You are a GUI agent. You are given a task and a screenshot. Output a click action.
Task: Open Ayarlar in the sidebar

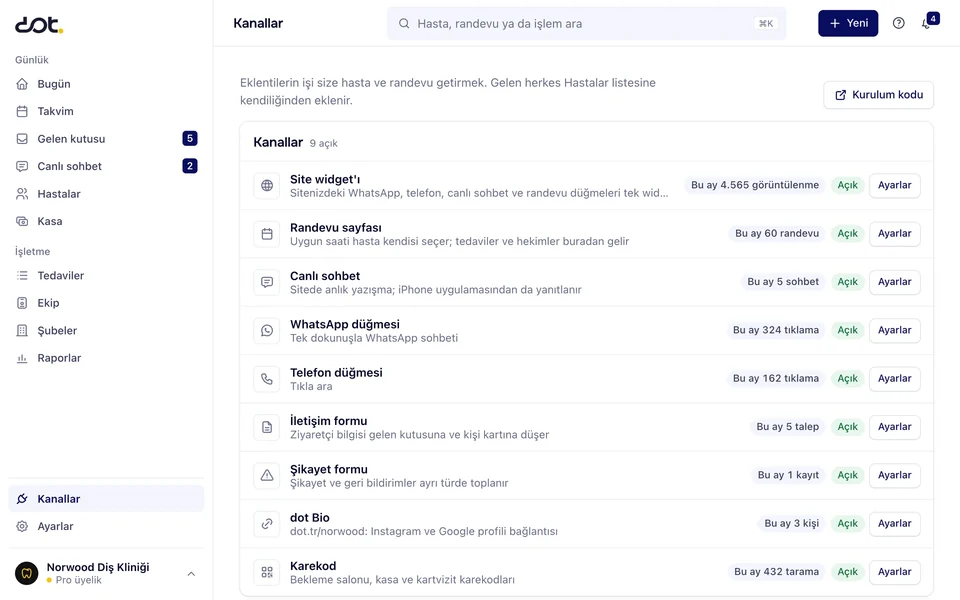(x=106, y=527)
